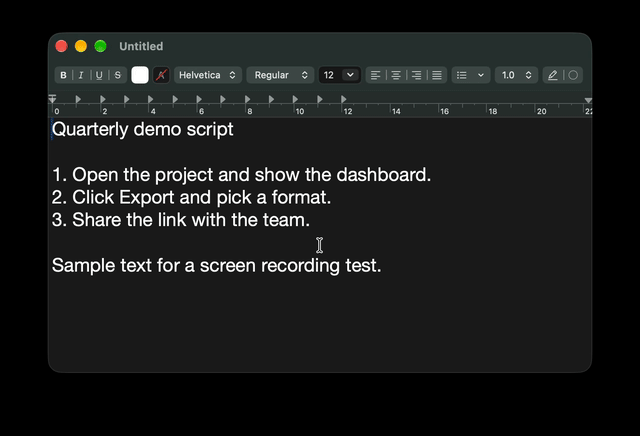This screenshot has width=640, height=436.
Task: Click the tab stop marker at 12
Action: pos(344,99)
